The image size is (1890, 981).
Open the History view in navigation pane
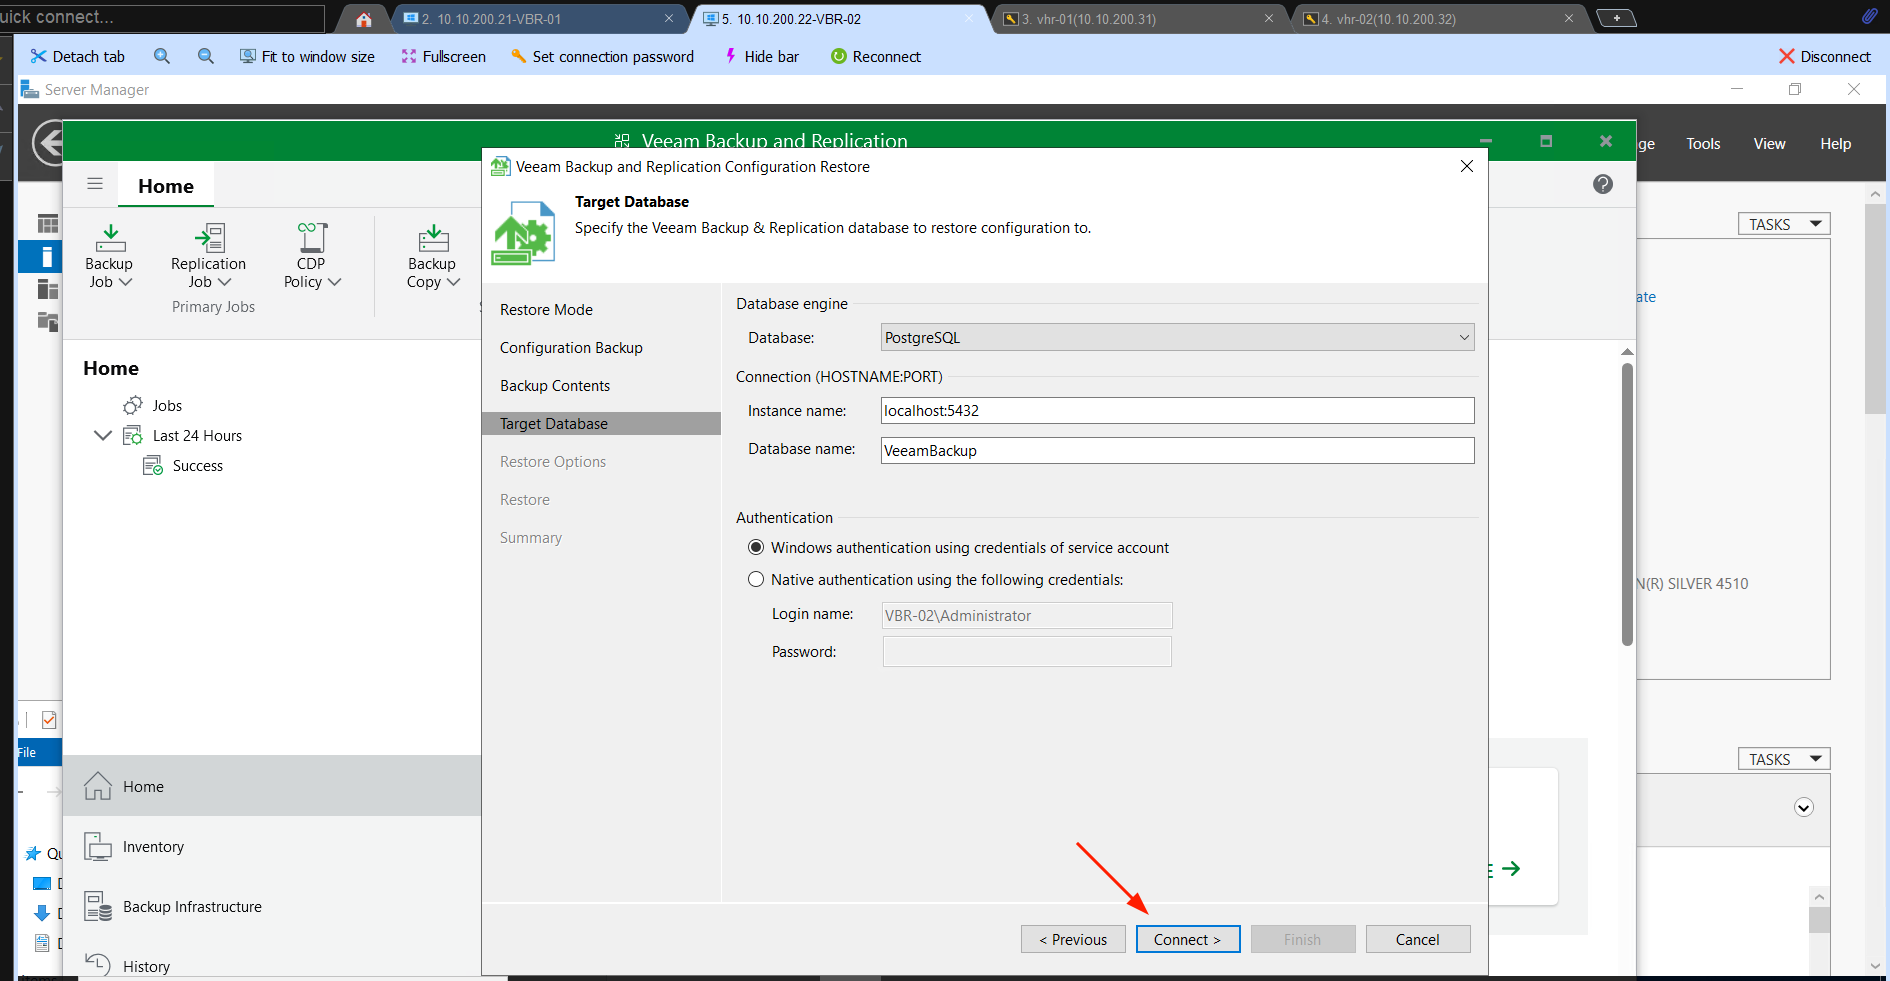(272, 963)
